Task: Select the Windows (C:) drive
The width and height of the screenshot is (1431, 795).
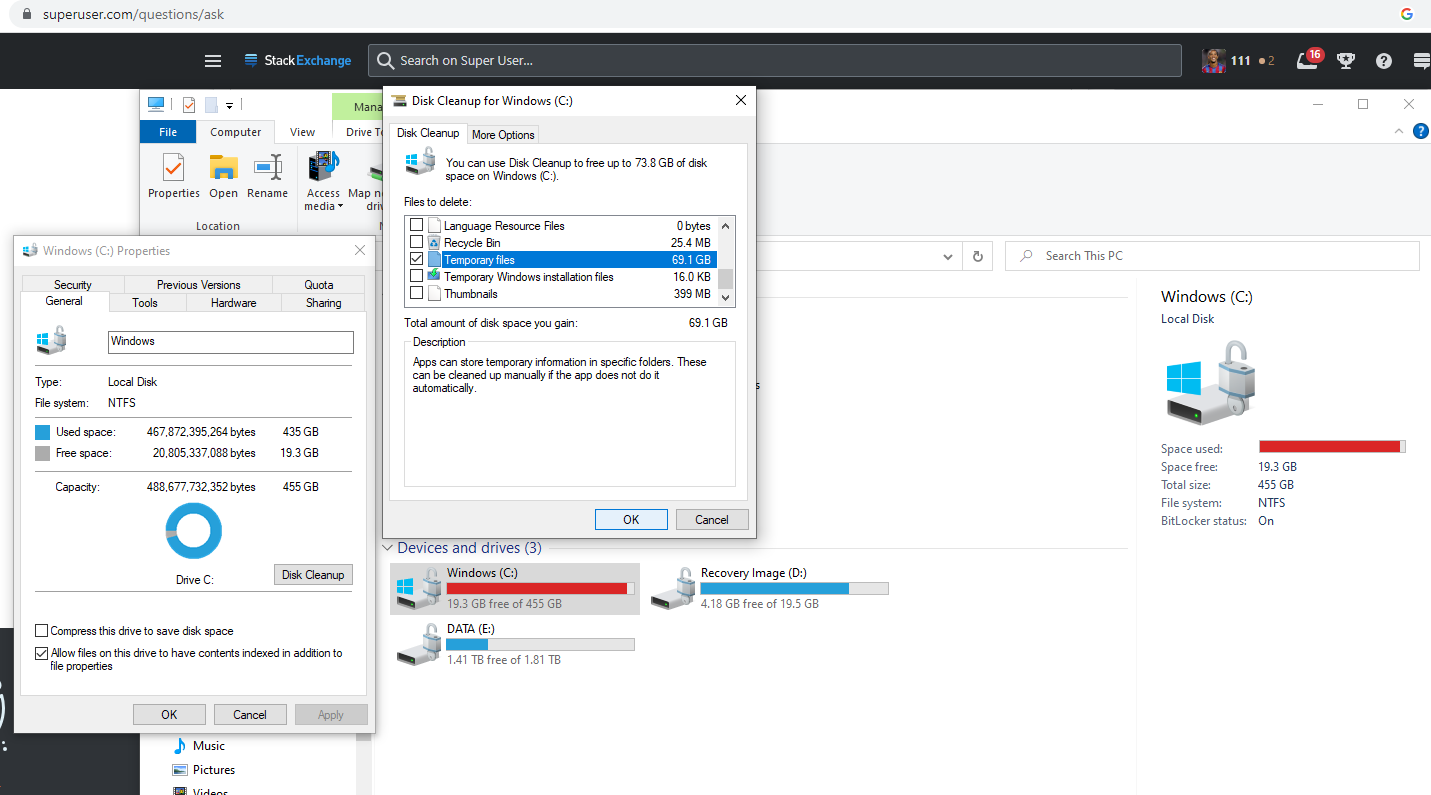Action: click(514, 588)
